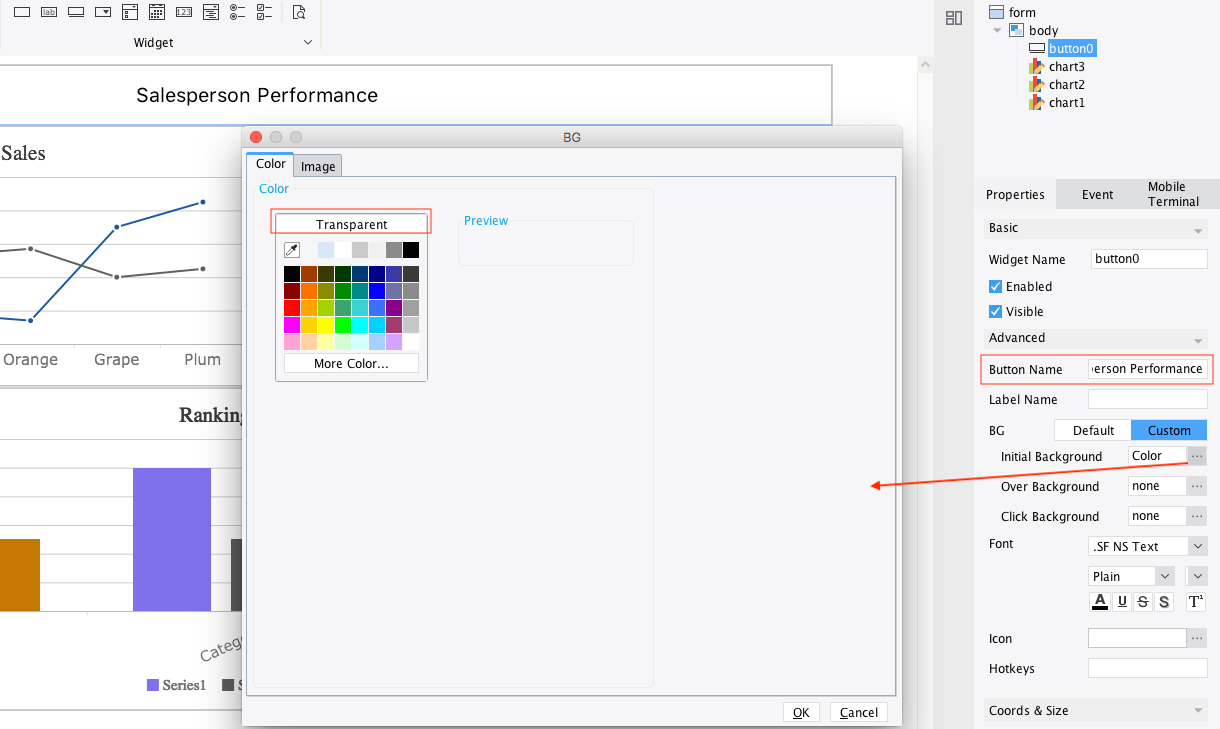Open the Plain font style dropdown
Viewport: 1220px width, 729px height.
coord(1131,576)
